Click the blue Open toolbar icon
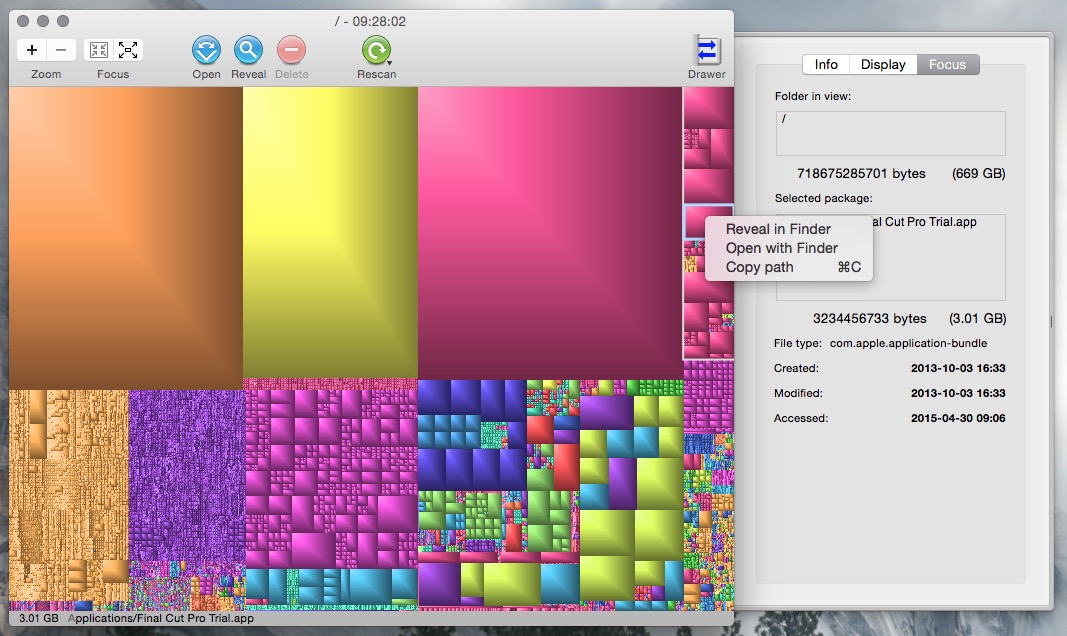 pyautogui.click(x=206, y=50)
